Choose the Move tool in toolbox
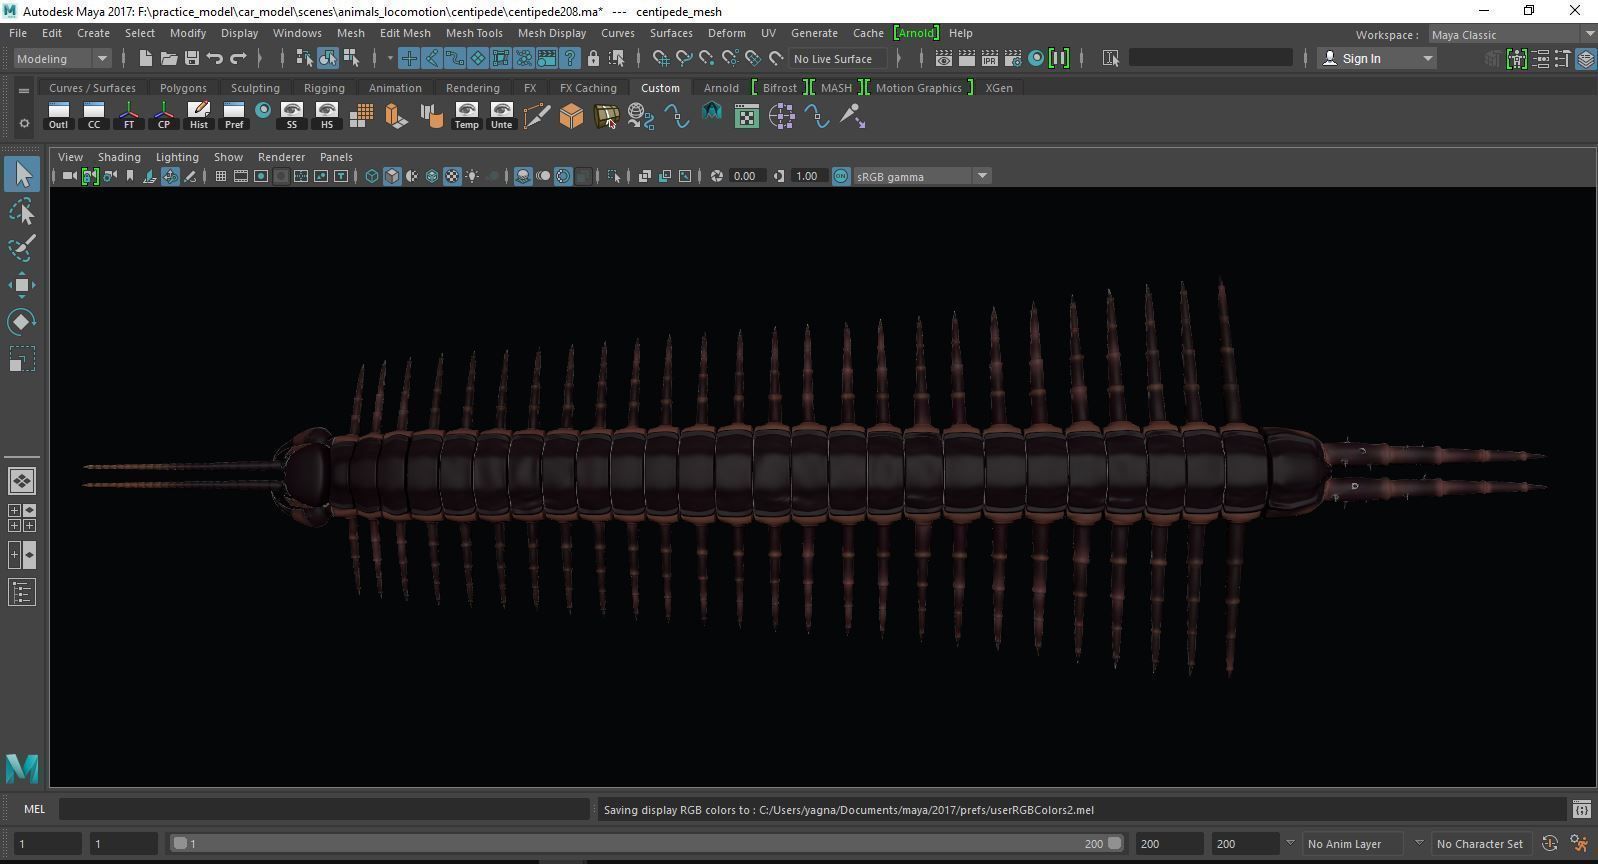Screen dimensions: 1598x864 tap(22, 285)
